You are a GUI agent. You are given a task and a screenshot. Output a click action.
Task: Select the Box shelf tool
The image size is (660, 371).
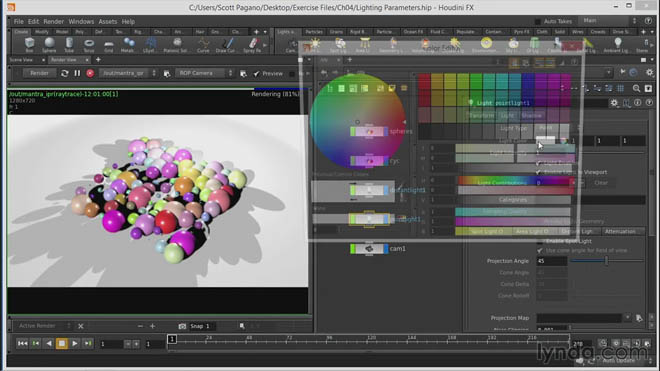(29, 45)
